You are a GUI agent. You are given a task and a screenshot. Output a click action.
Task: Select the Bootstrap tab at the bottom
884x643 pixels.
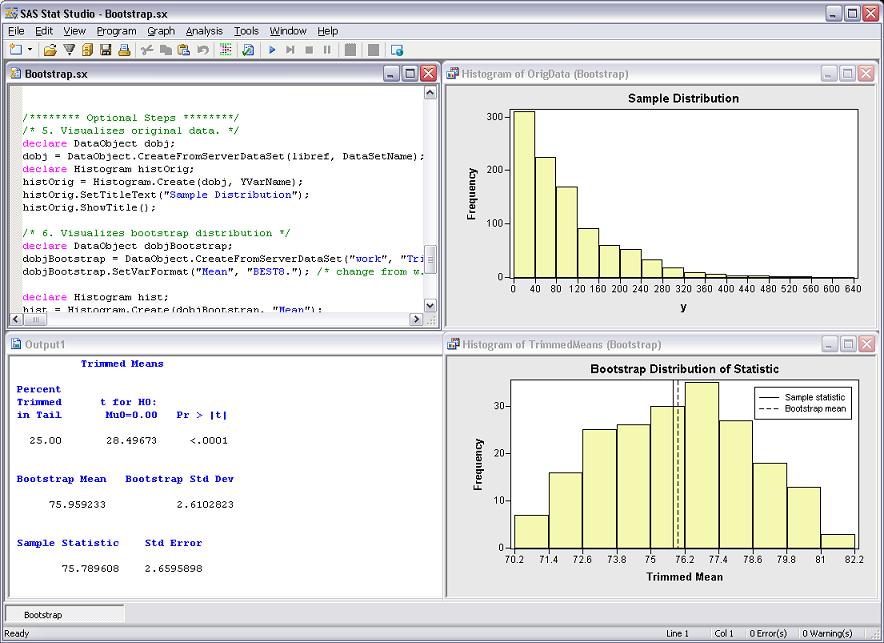pyautogui.click(x=41, y=614)
